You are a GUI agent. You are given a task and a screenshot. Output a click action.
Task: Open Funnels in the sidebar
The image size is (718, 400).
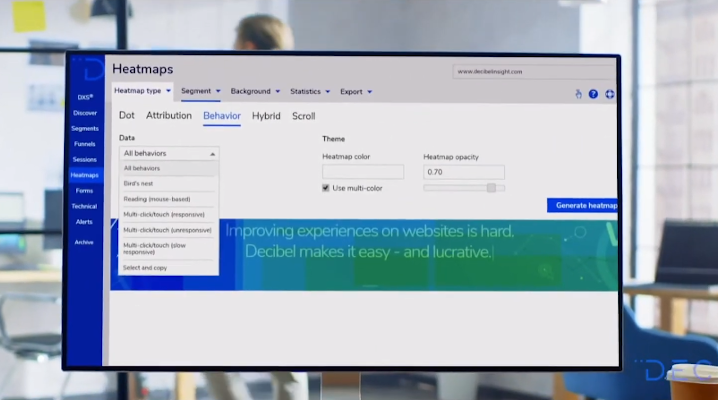coord(85,144)
